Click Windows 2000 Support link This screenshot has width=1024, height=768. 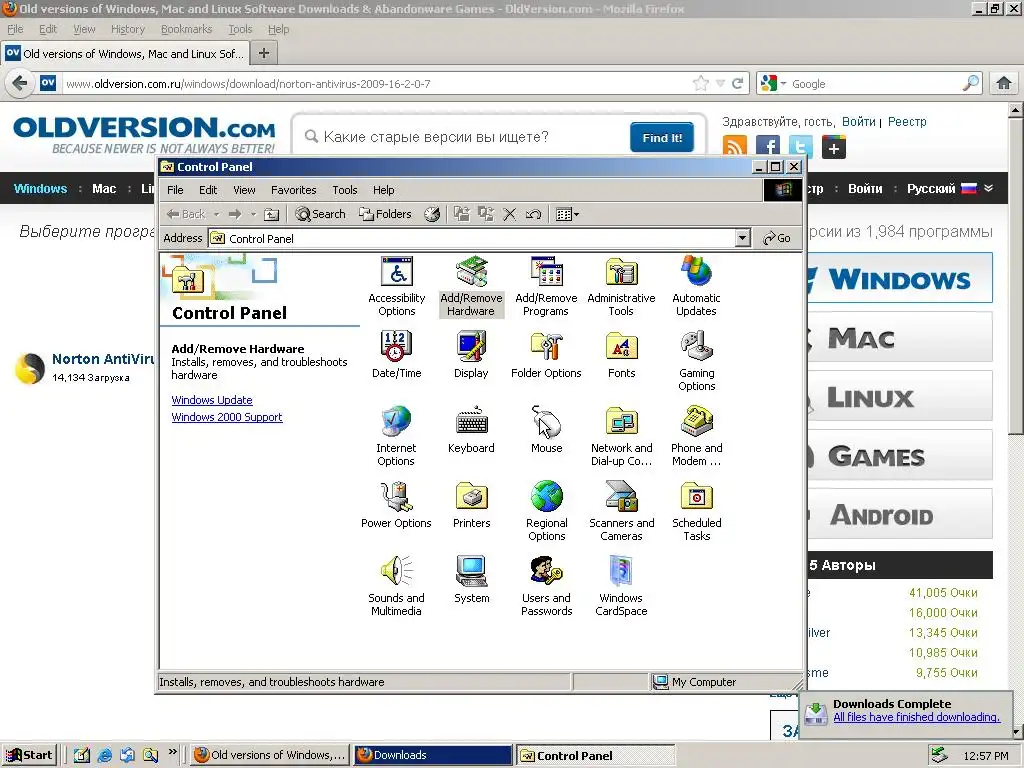227,417
